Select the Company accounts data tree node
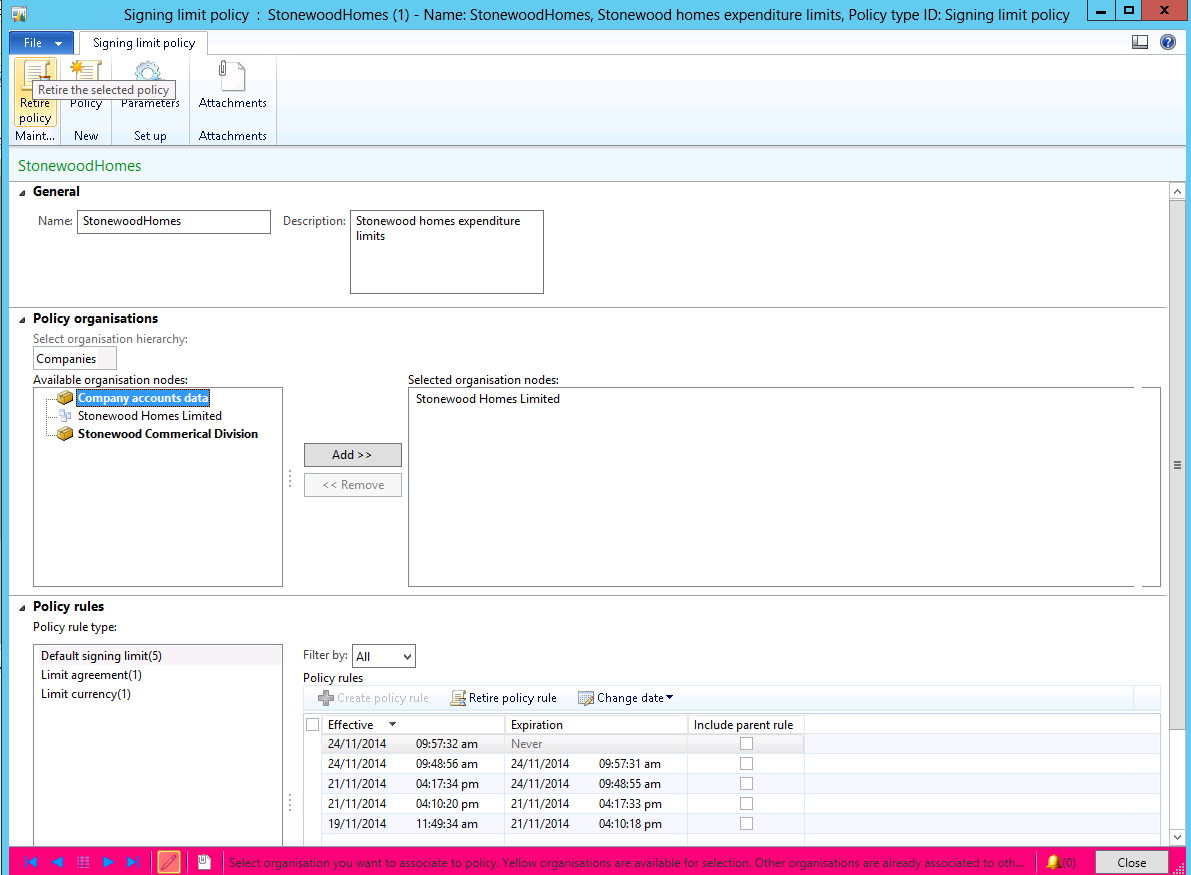This screenshot has height=875, width=1191. pyautogui.click(x=143, y=398)
